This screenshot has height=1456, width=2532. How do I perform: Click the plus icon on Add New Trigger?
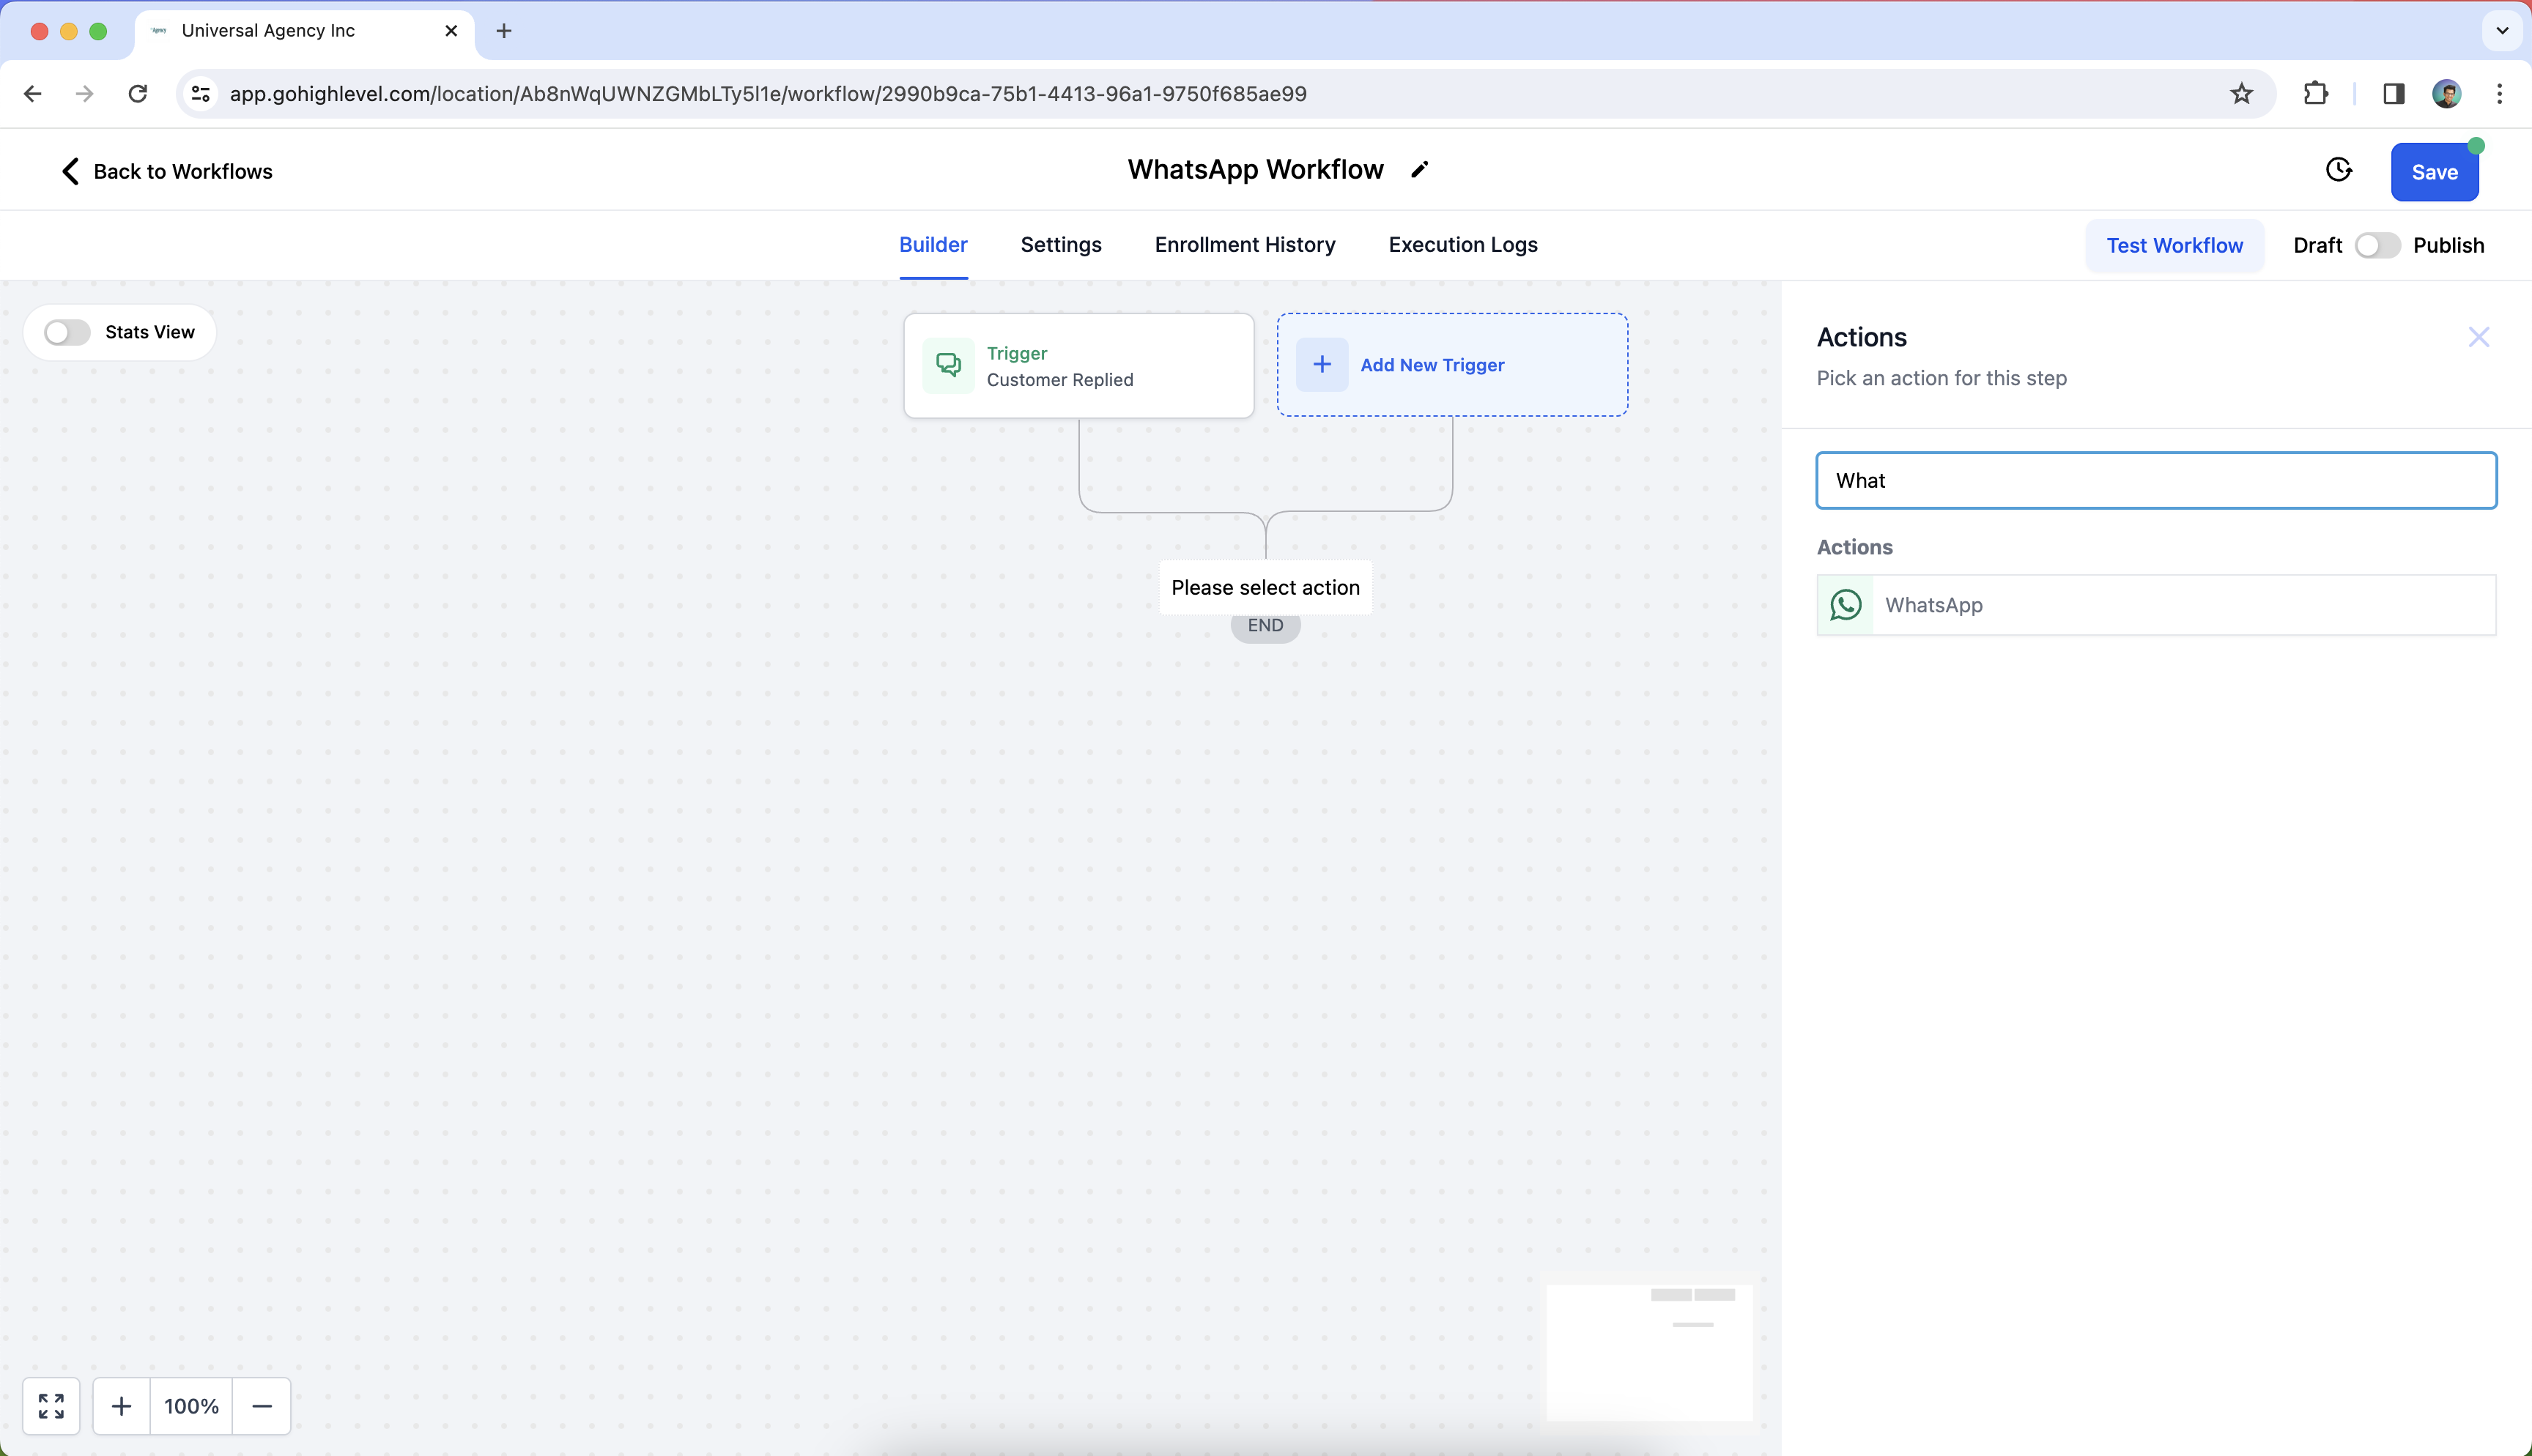(x=1321, y=365)
